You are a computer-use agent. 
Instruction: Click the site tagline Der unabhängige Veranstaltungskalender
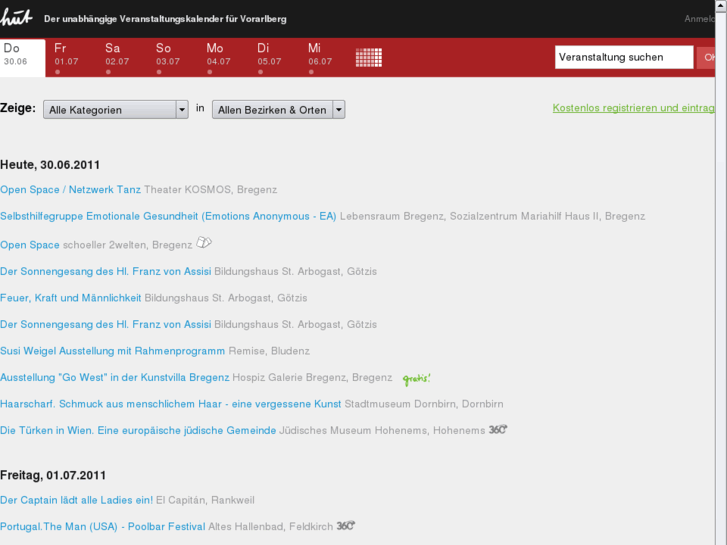[165, 19]
